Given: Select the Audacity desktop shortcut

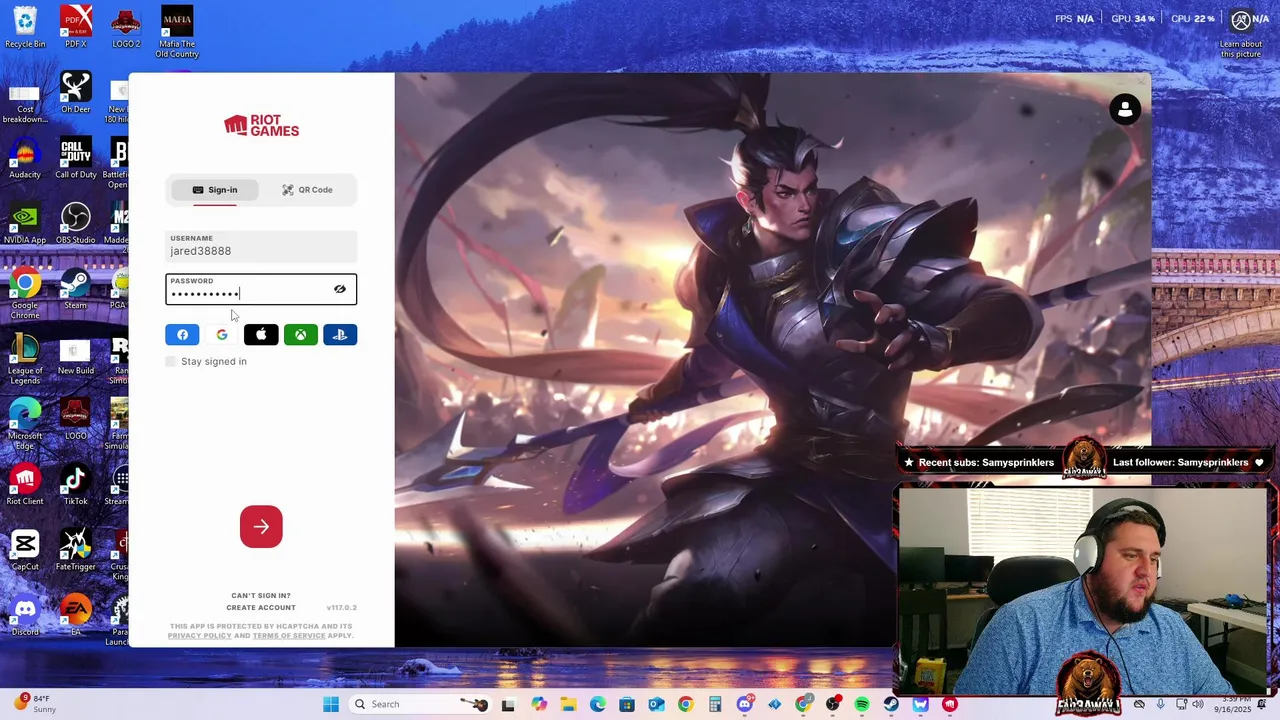Looking at the screenshot, I should point(25,158).
